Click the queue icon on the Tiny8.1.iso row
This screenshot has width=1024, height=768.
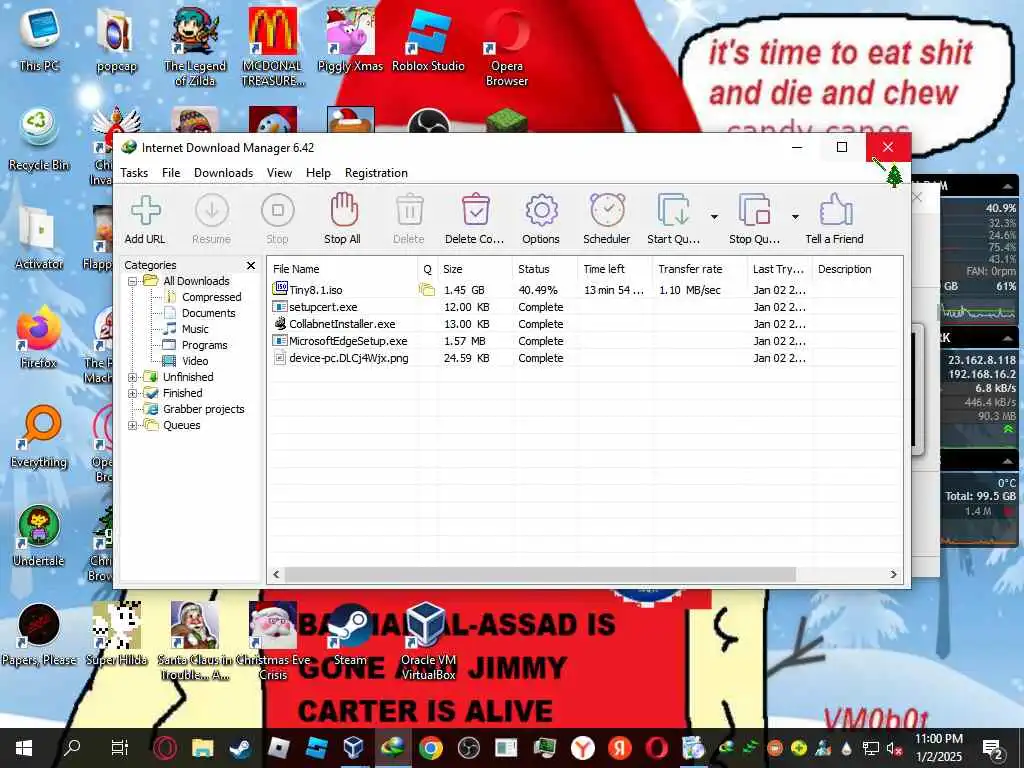coord(427,289)
